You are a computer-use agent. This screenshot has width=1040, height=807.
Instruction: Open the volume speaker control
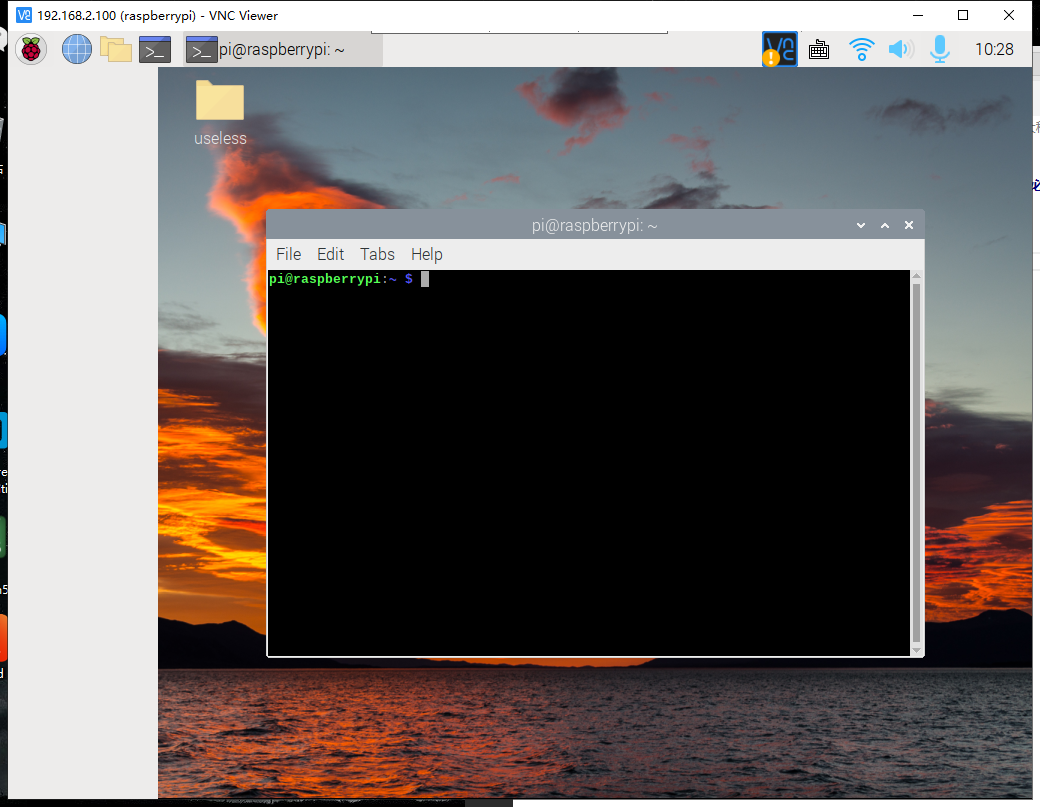point(901,49)
